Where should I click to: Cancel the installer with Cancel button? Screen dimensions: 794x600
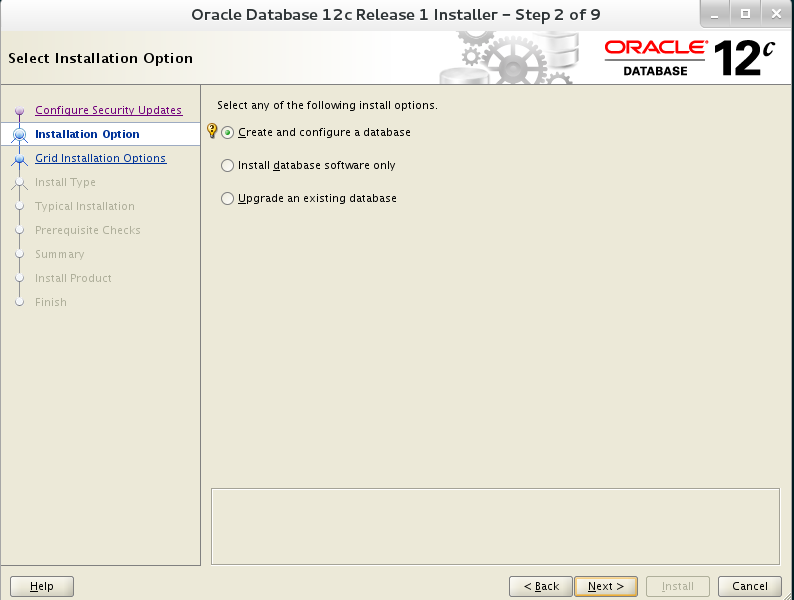(x=750, y=586)
